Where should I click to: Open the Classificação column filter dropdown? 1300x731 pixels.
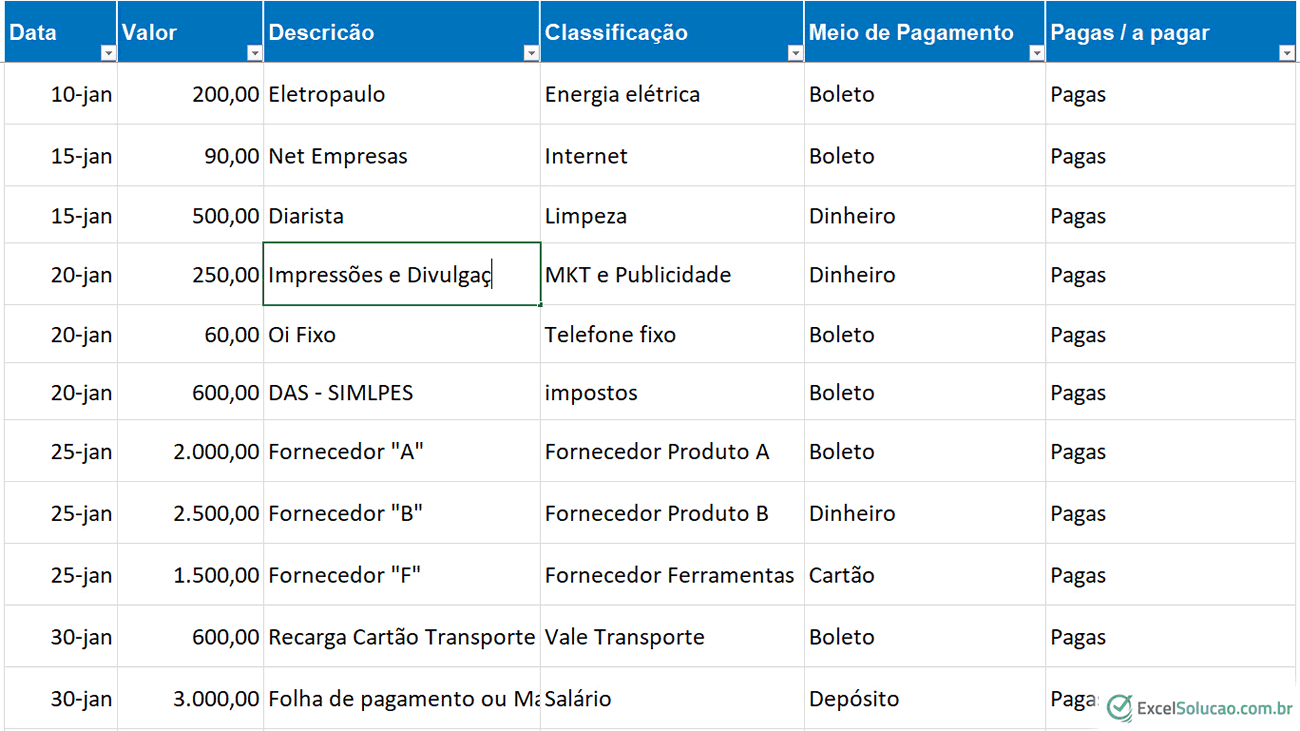(x=795, y=53)
